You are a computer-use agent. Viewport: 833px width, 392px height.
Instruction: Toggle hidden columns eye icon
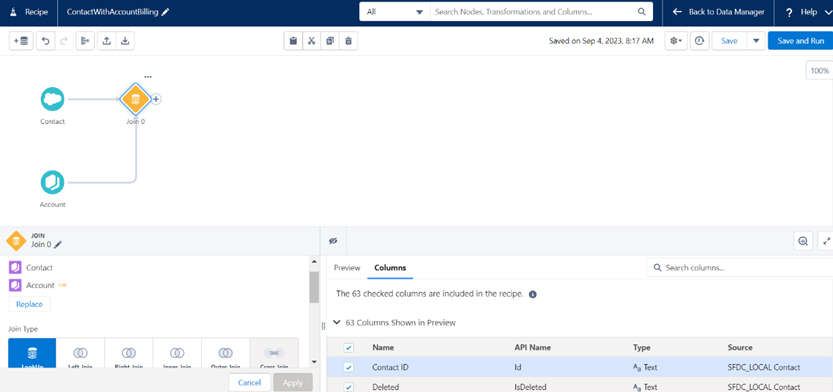(333, 241)
